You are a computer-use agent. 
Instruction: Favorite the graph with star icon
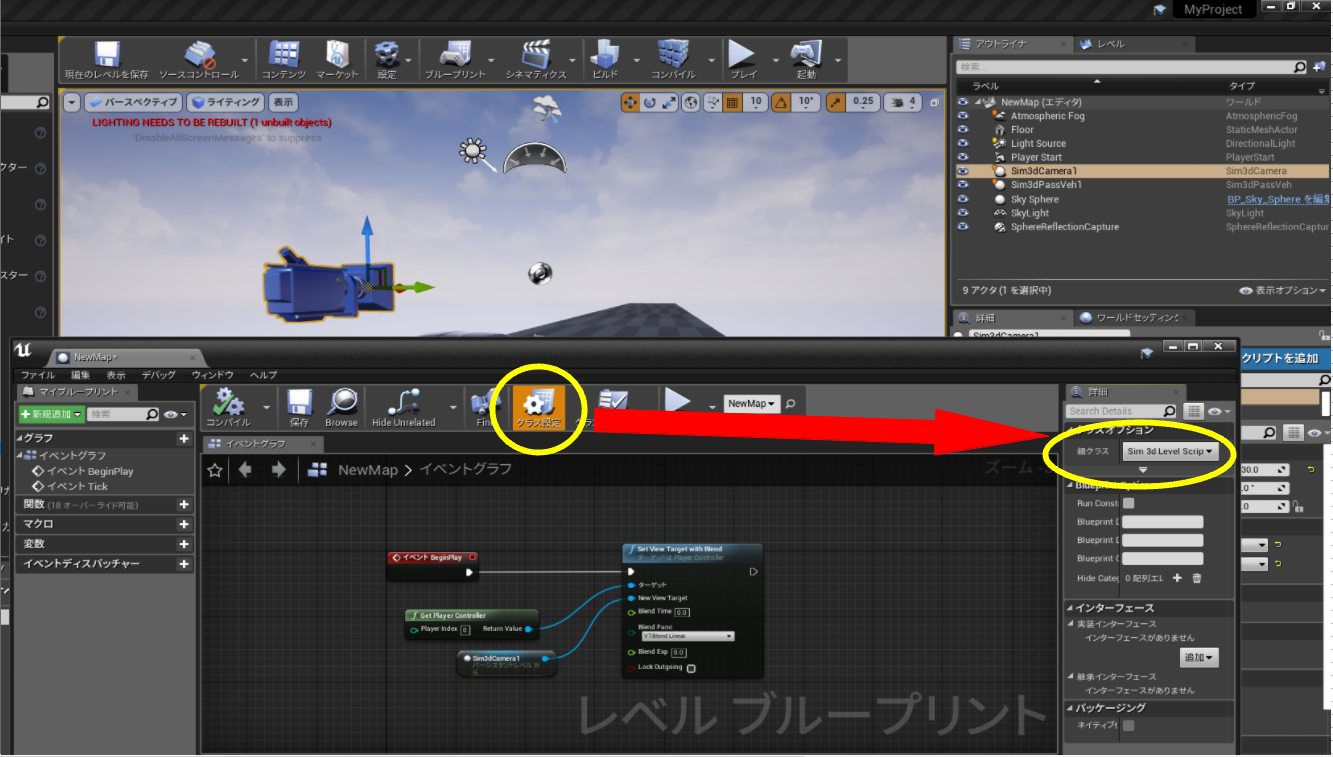pos(215,470)
